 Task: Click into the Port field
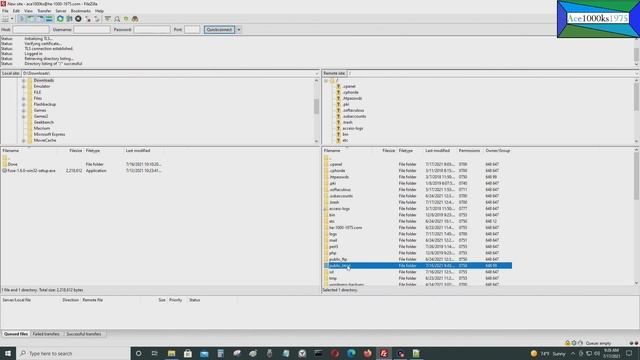tap(192, 29)
